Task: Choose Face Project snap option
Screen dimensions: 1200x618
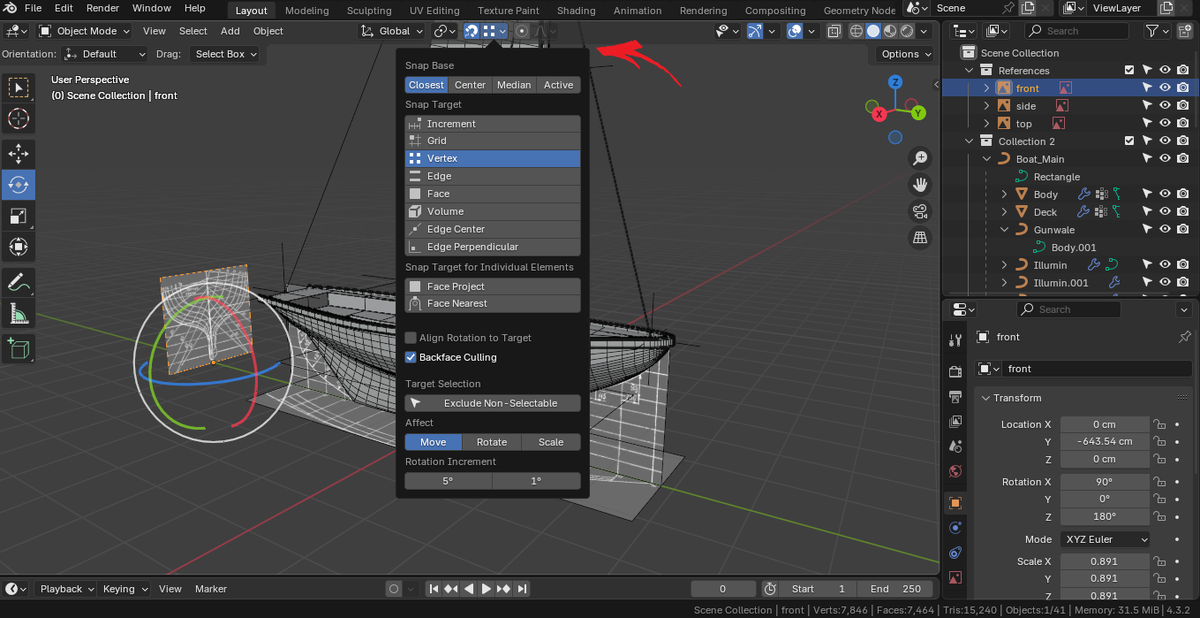Action: click(x=493, y=286)
